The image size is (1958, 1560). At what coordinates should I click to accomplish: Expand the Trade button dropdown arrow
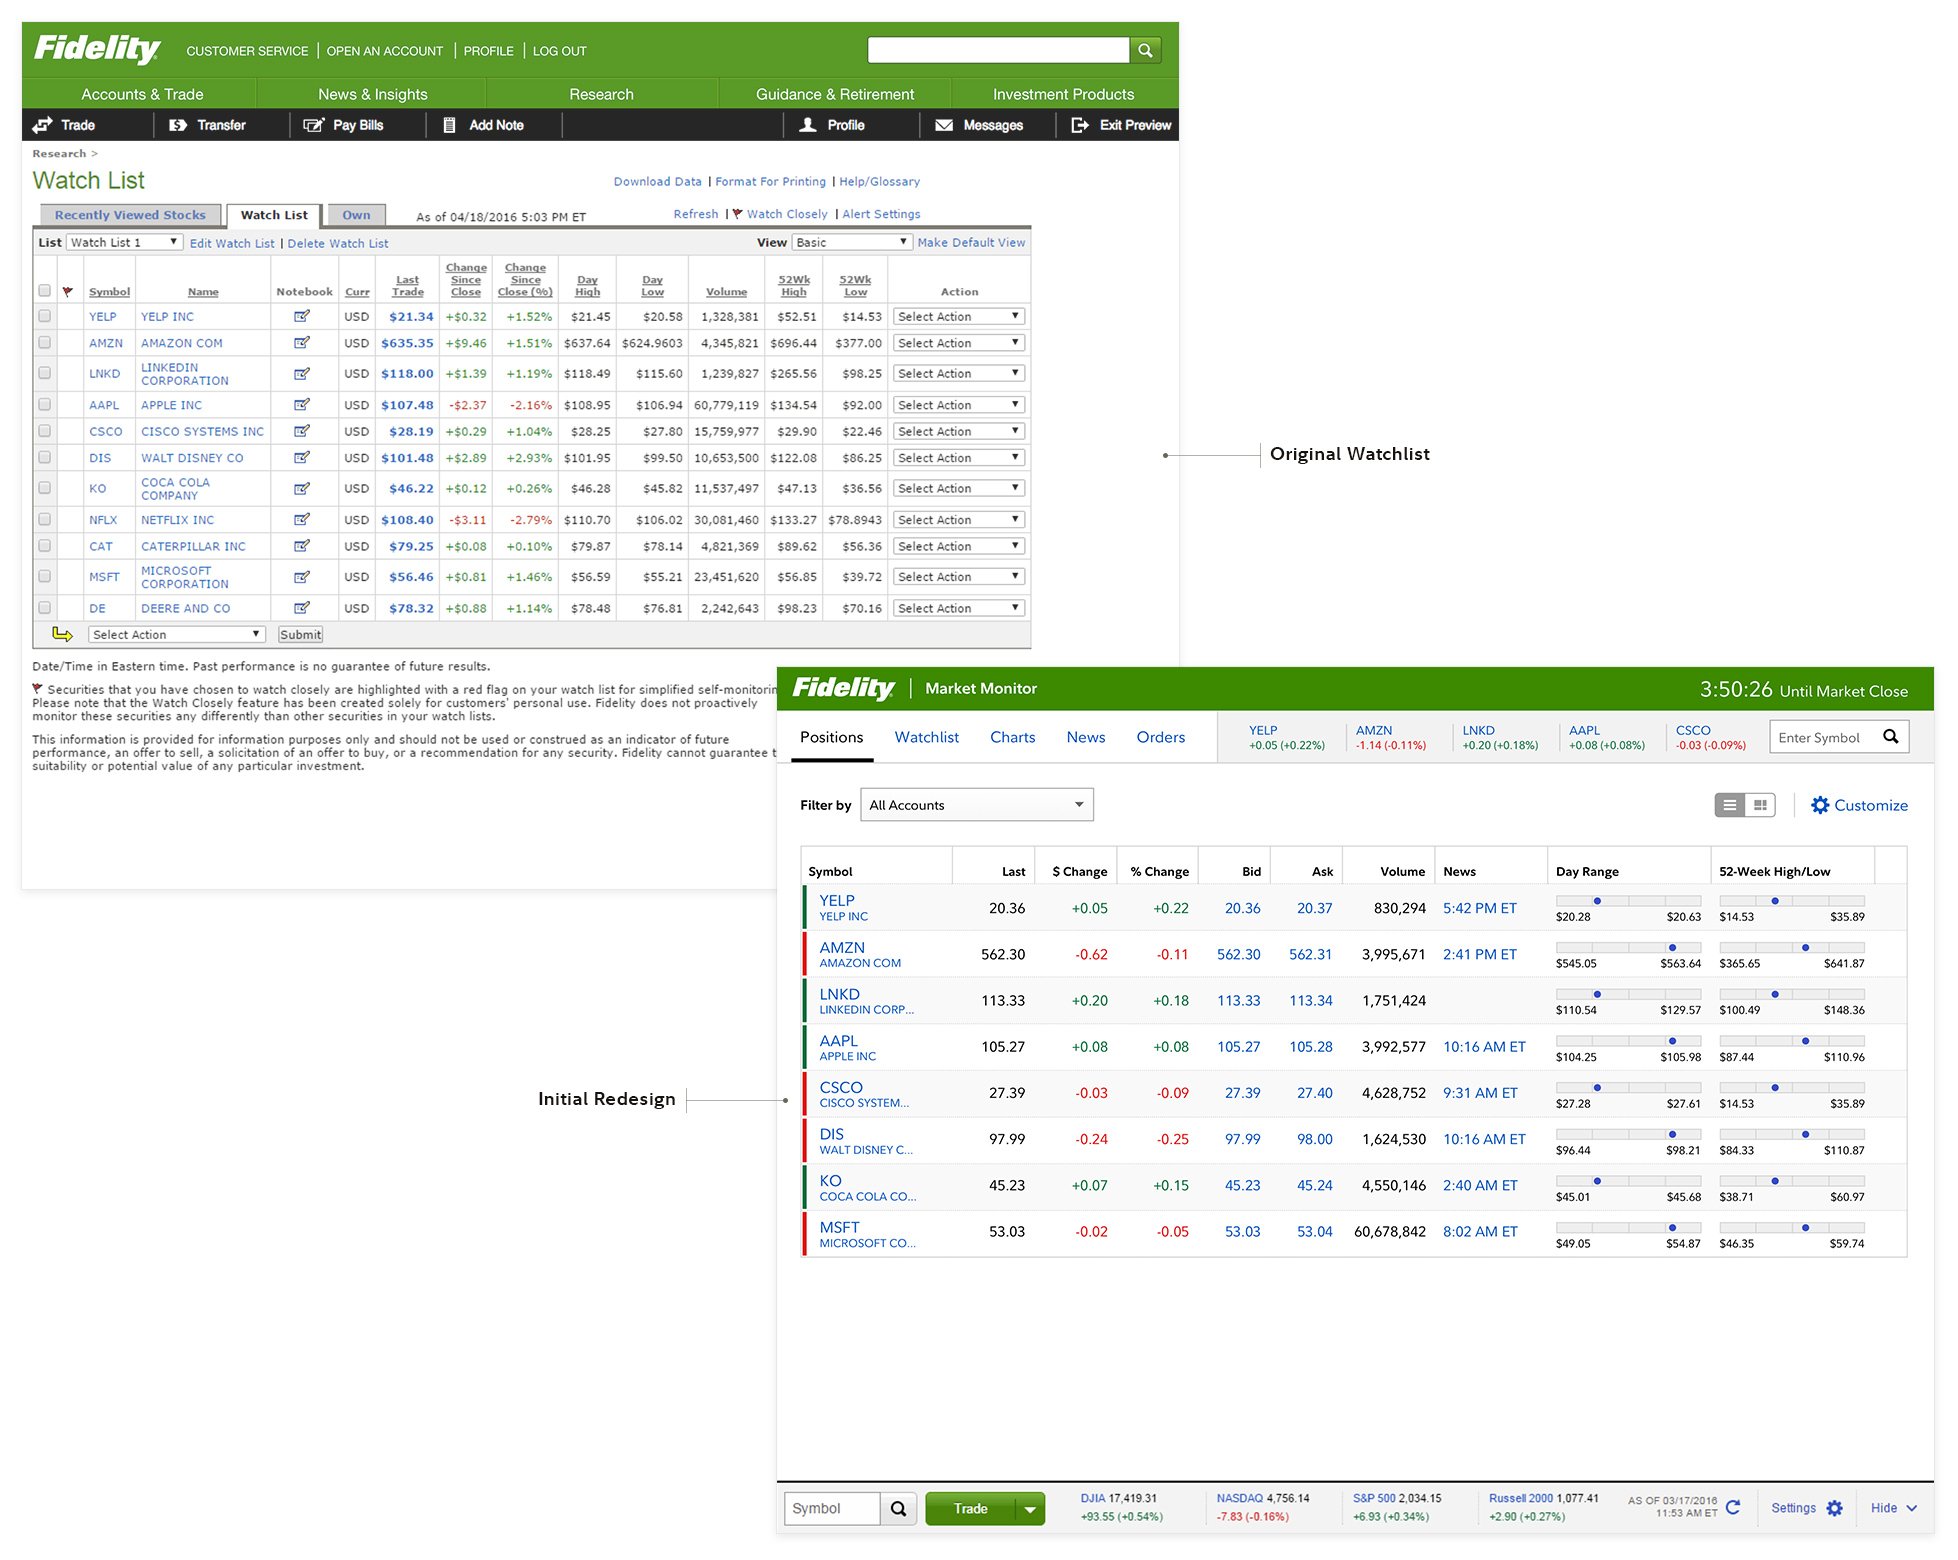pyautogui.click(x=1030, y=1509)
